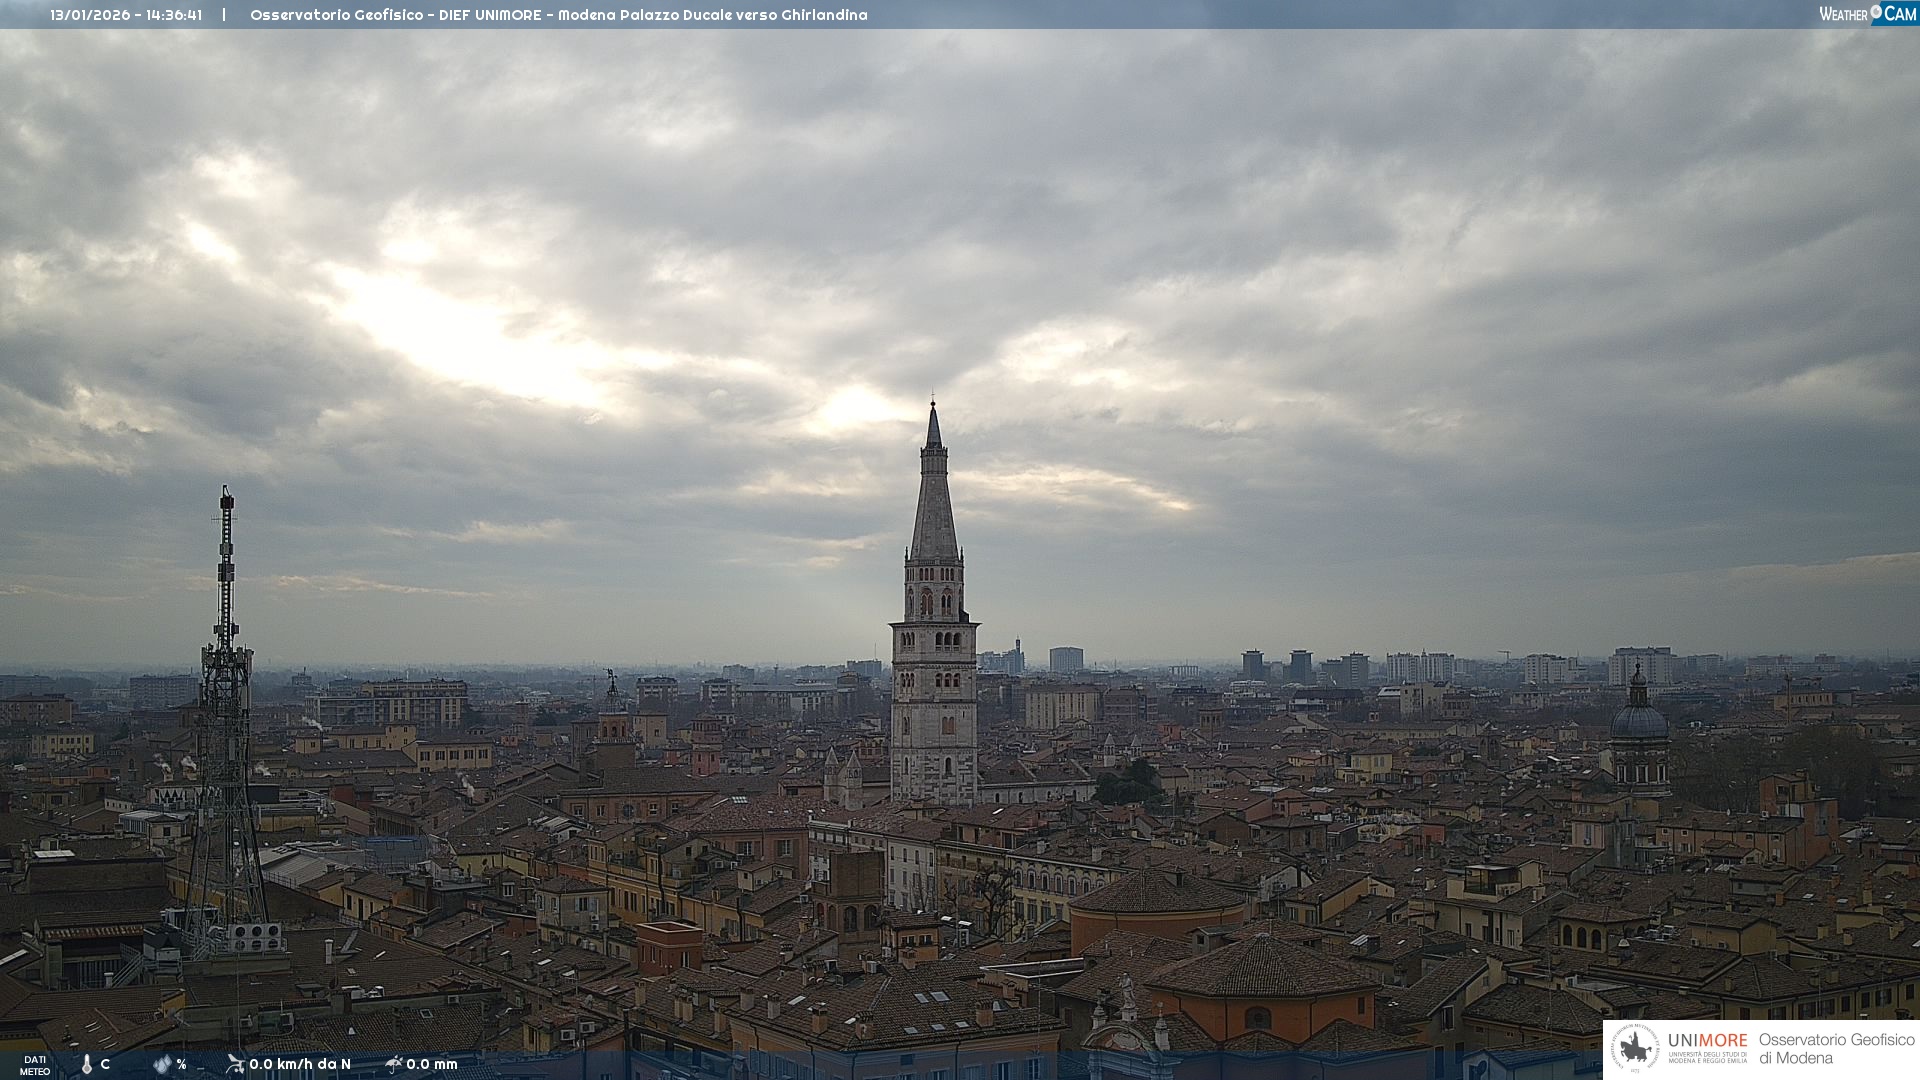Viewport: 1920px width, 1080px height.
Task: Click the temperature C unit label
Action: [105, 1064]
